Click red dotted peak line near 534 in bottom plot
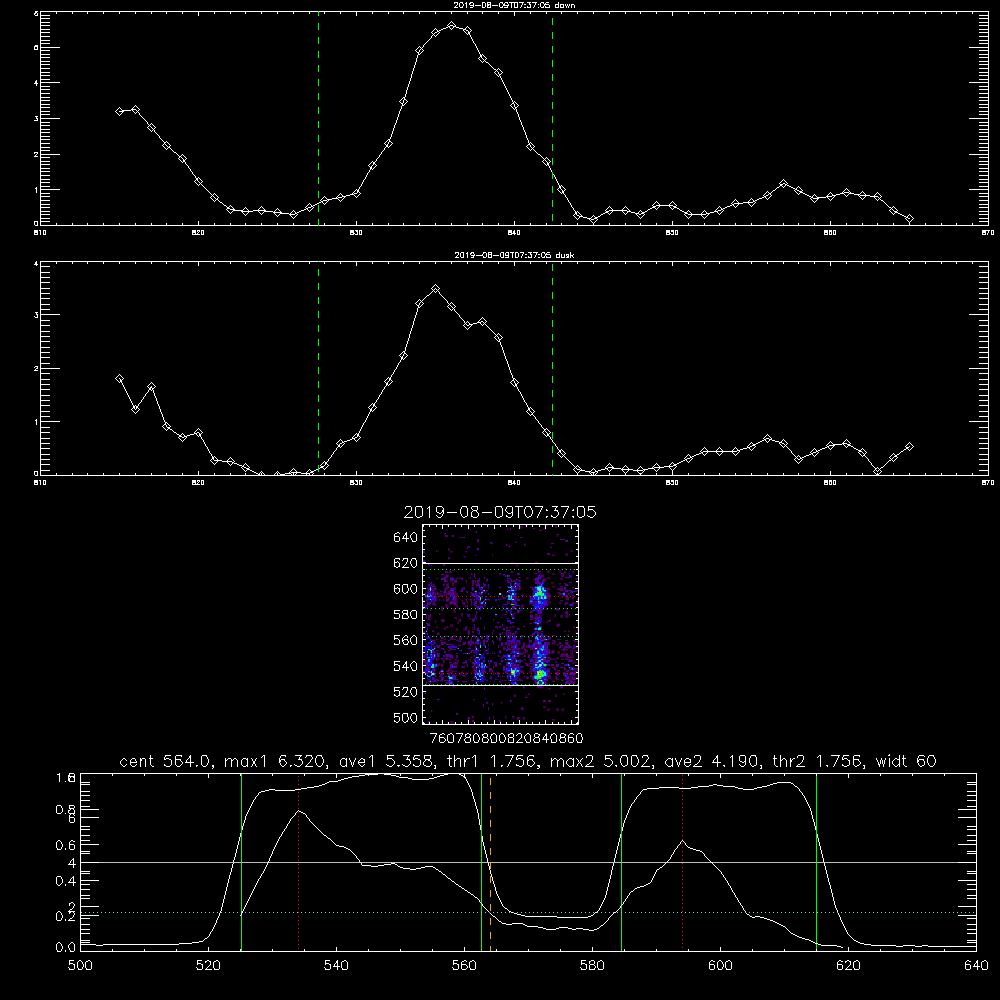 coord(298,863)
